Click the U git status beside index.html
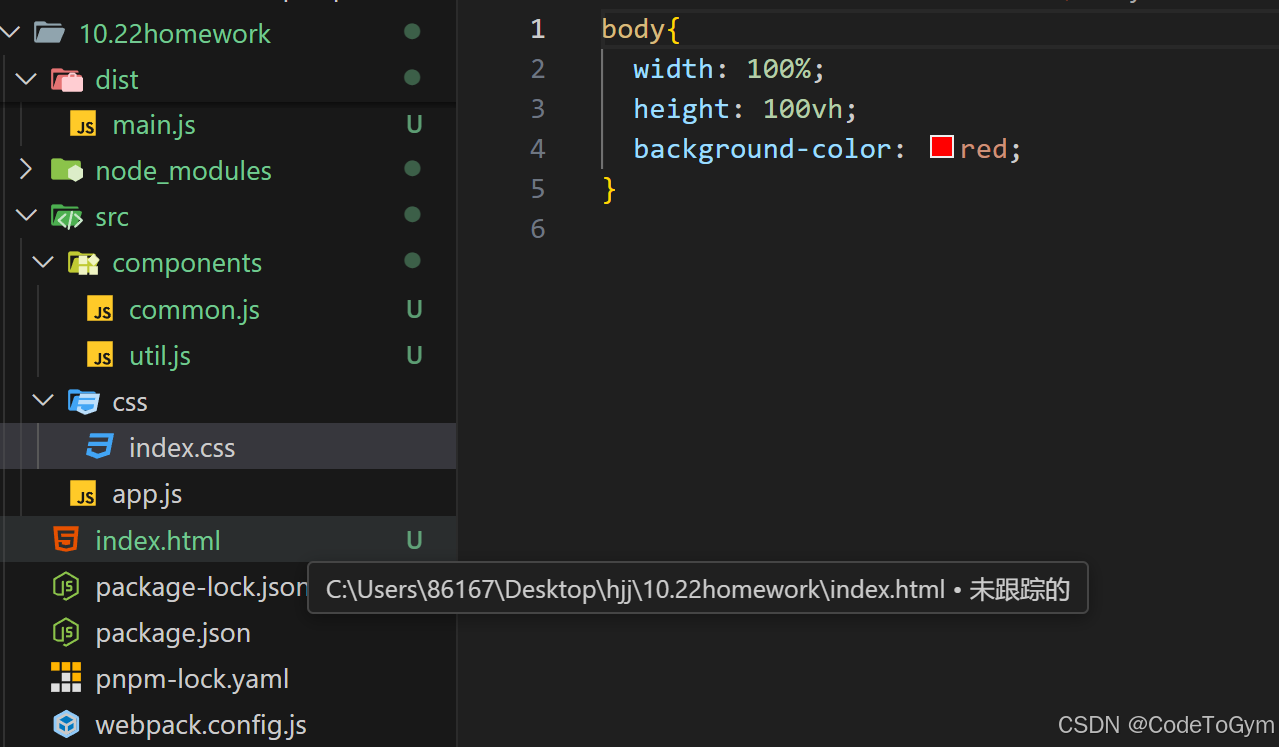The width and height of the screenshot is (1279, 747). pyautogui.click(x=414, y=541)
